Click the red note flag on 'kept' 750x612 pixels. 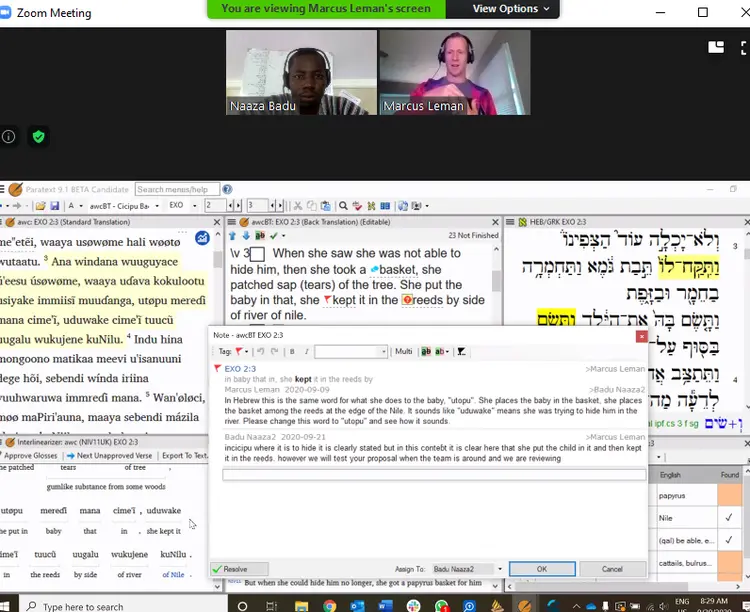[326, 300]
